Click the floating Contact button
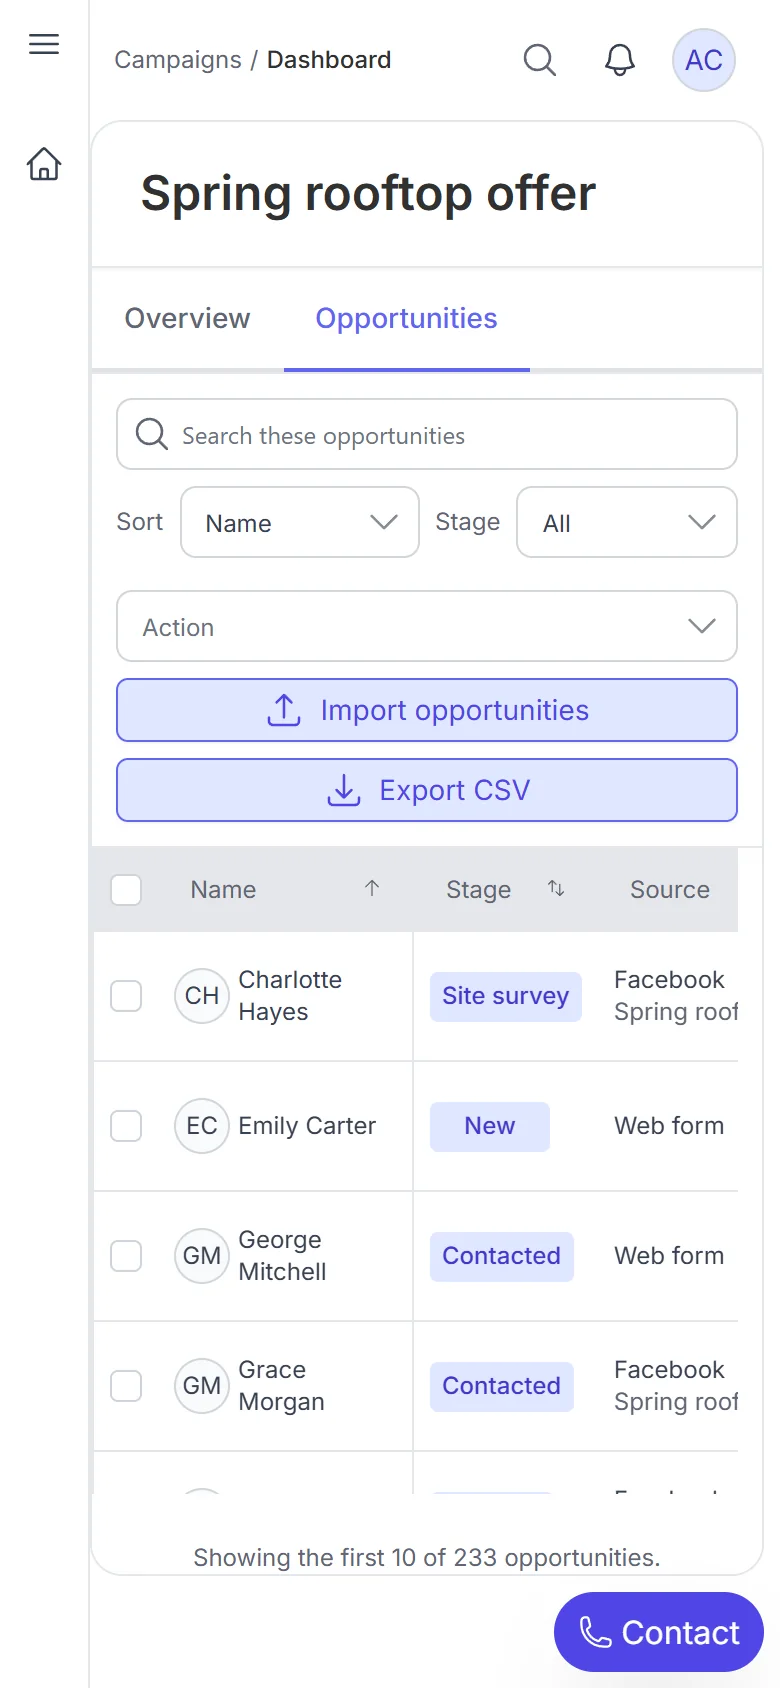The width and height of the screenshot is (780, 1688). 659,1632
